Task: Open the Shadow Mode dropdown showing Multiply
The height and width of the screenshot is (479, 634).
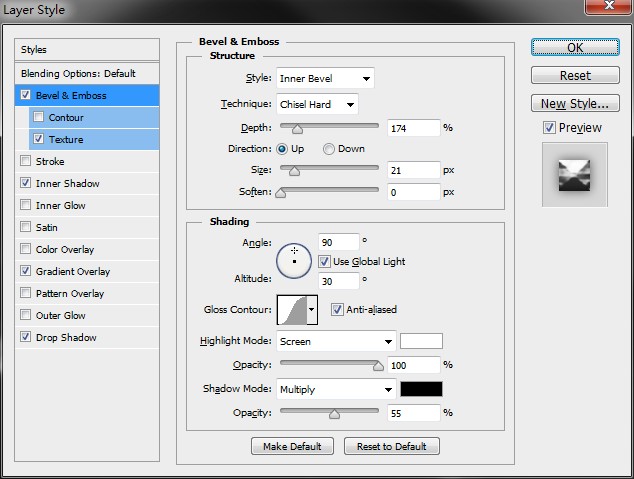Action: click(x=336, y=389)
